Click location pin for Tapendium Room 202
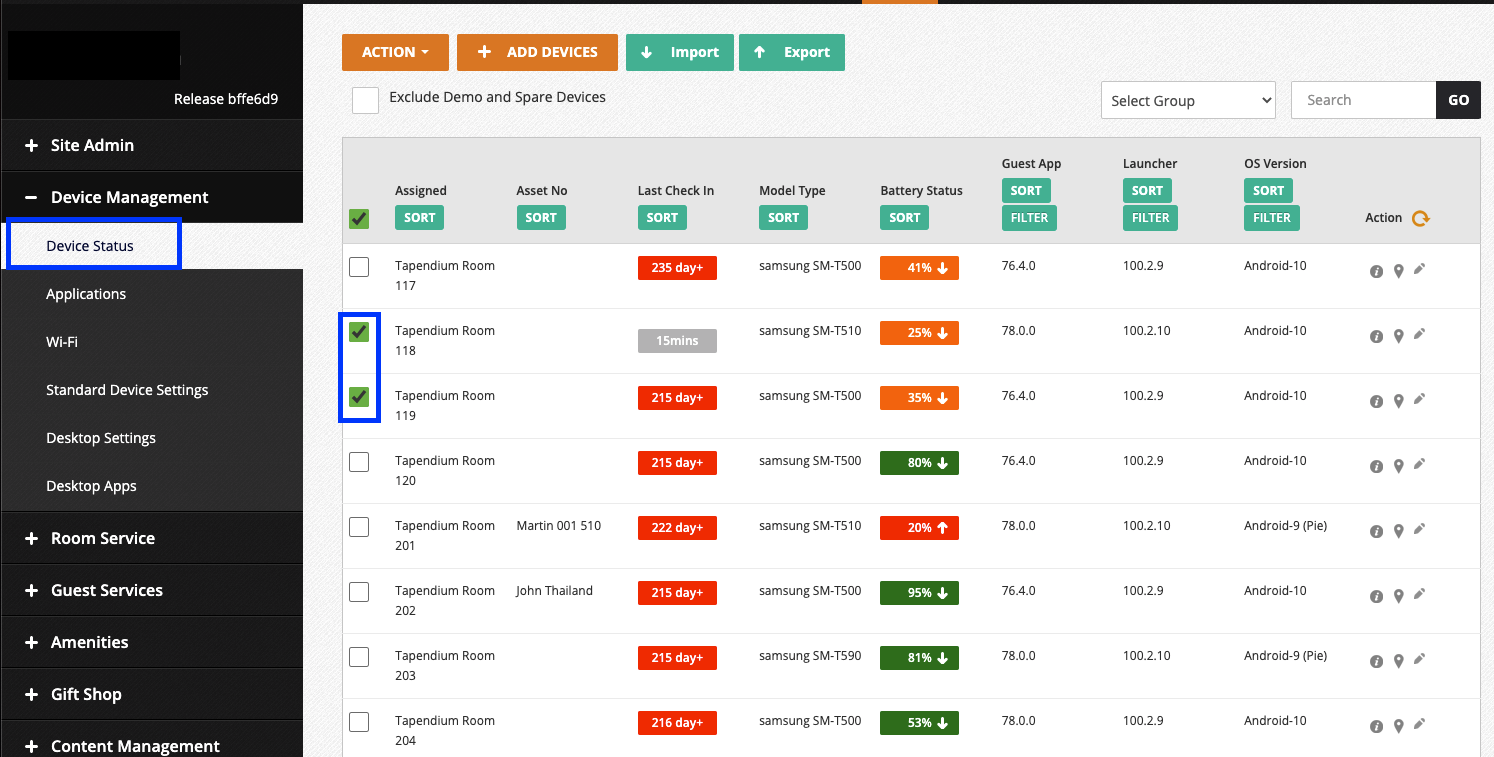The height and width of the screenshot is (757, 1494). pyautogui.click(x=1398, y=597)
